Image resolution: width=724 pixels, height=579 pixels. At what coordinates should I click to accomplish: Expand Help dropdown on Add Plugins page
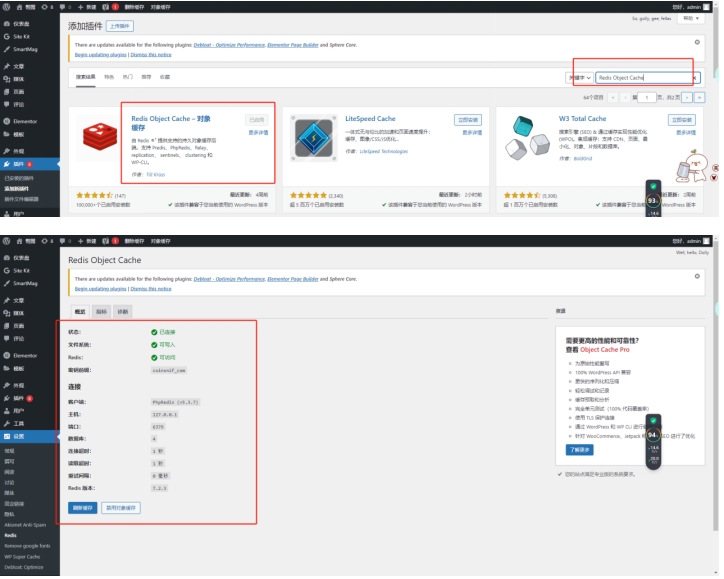click(691, 18)
